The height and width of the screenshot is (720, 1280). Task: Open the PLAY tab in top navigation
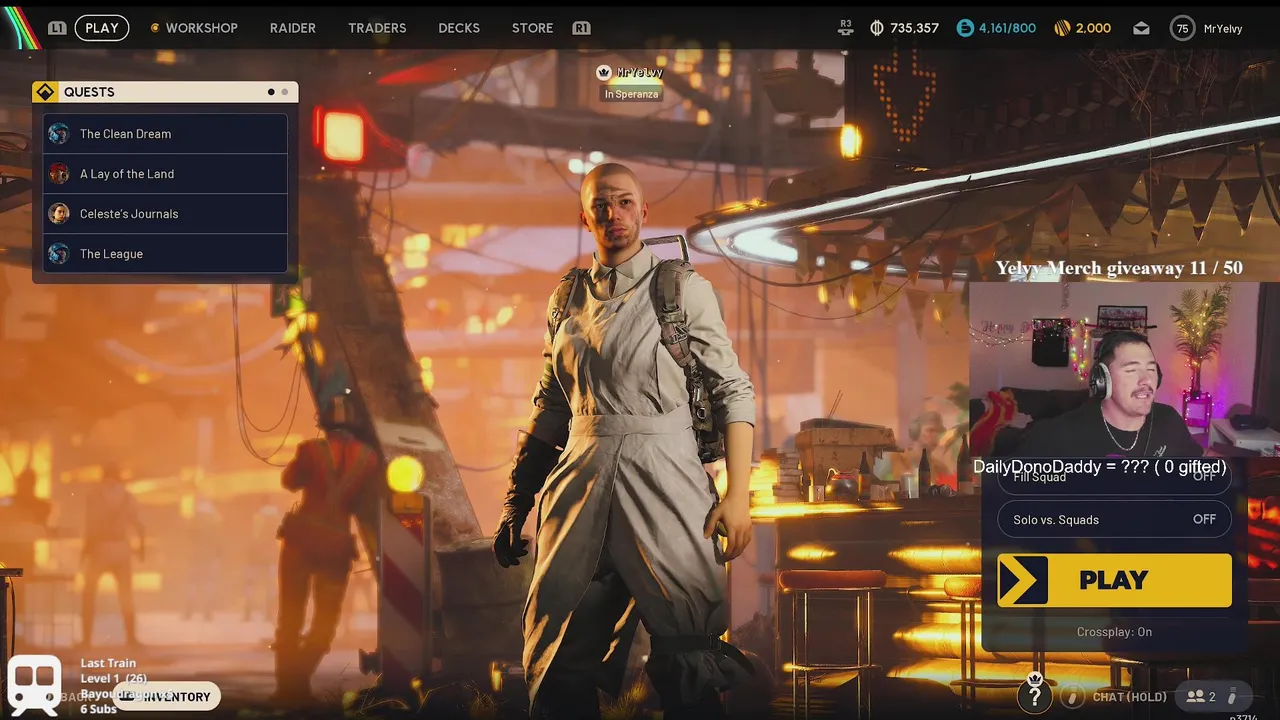pos(102,28)
